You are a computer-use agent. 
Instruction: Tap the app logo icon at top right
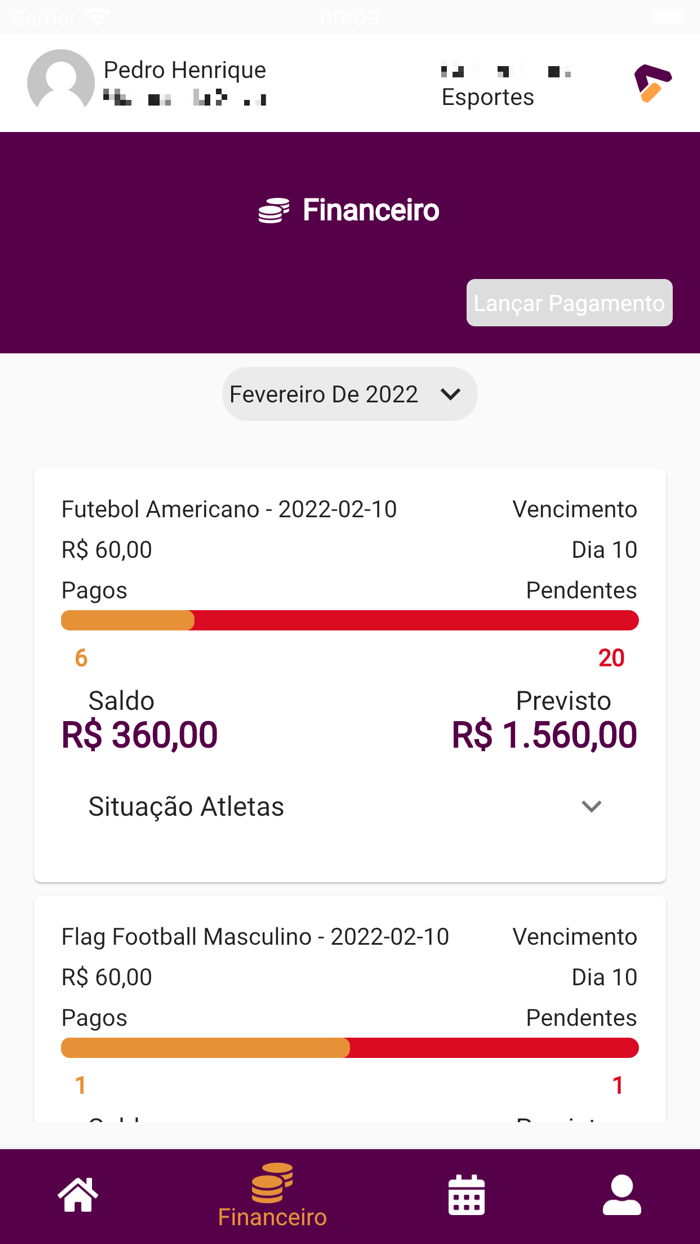click(652, 83)
